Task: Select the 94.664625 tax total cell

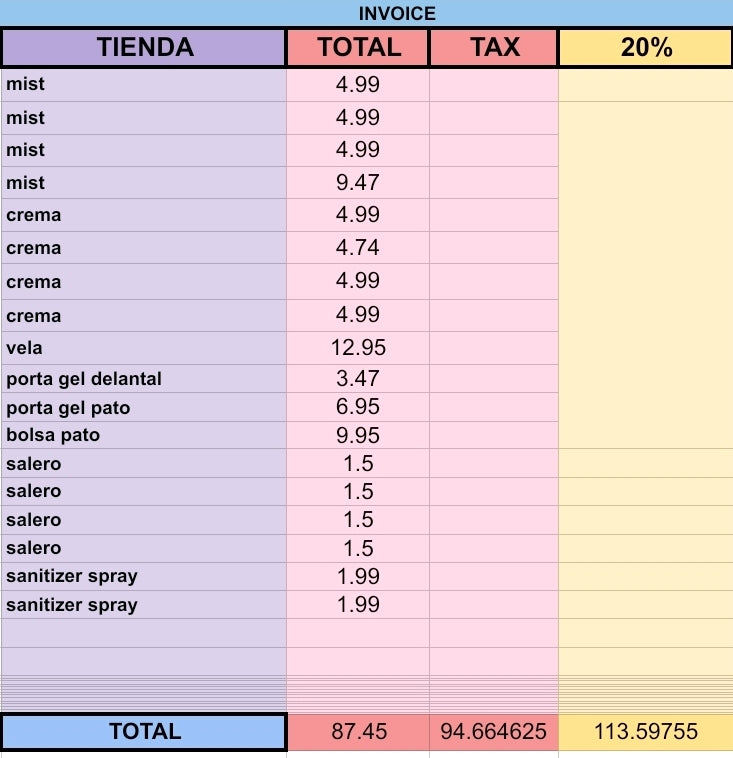Action: pyautogui.click(x=494, y=731)
